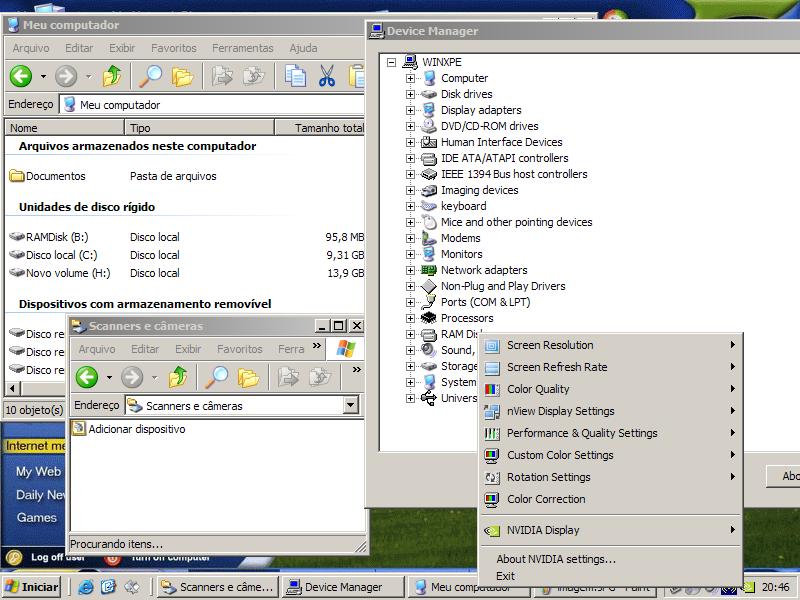The width and height of the screenshot is (800, 600).
Task: Switch to Scanners e câmeras taskbar button
Action: pos(218,587)
